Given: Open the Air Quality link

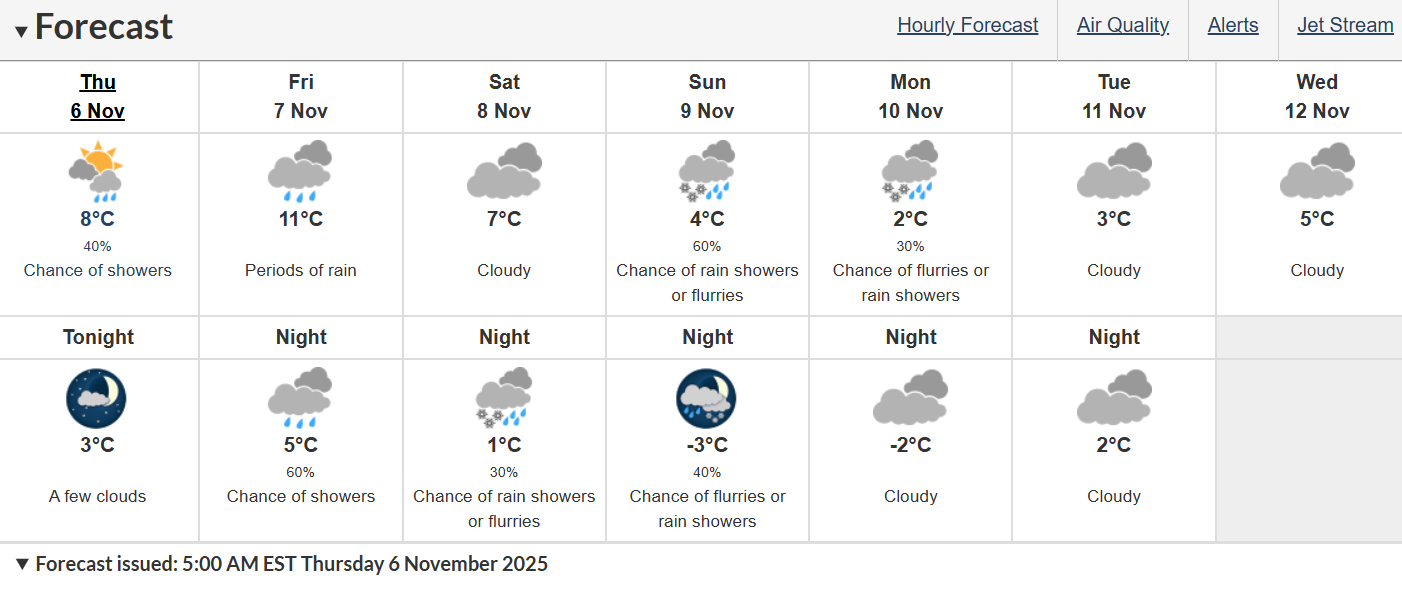Looking at the screenshot, I should [1122, 25].
